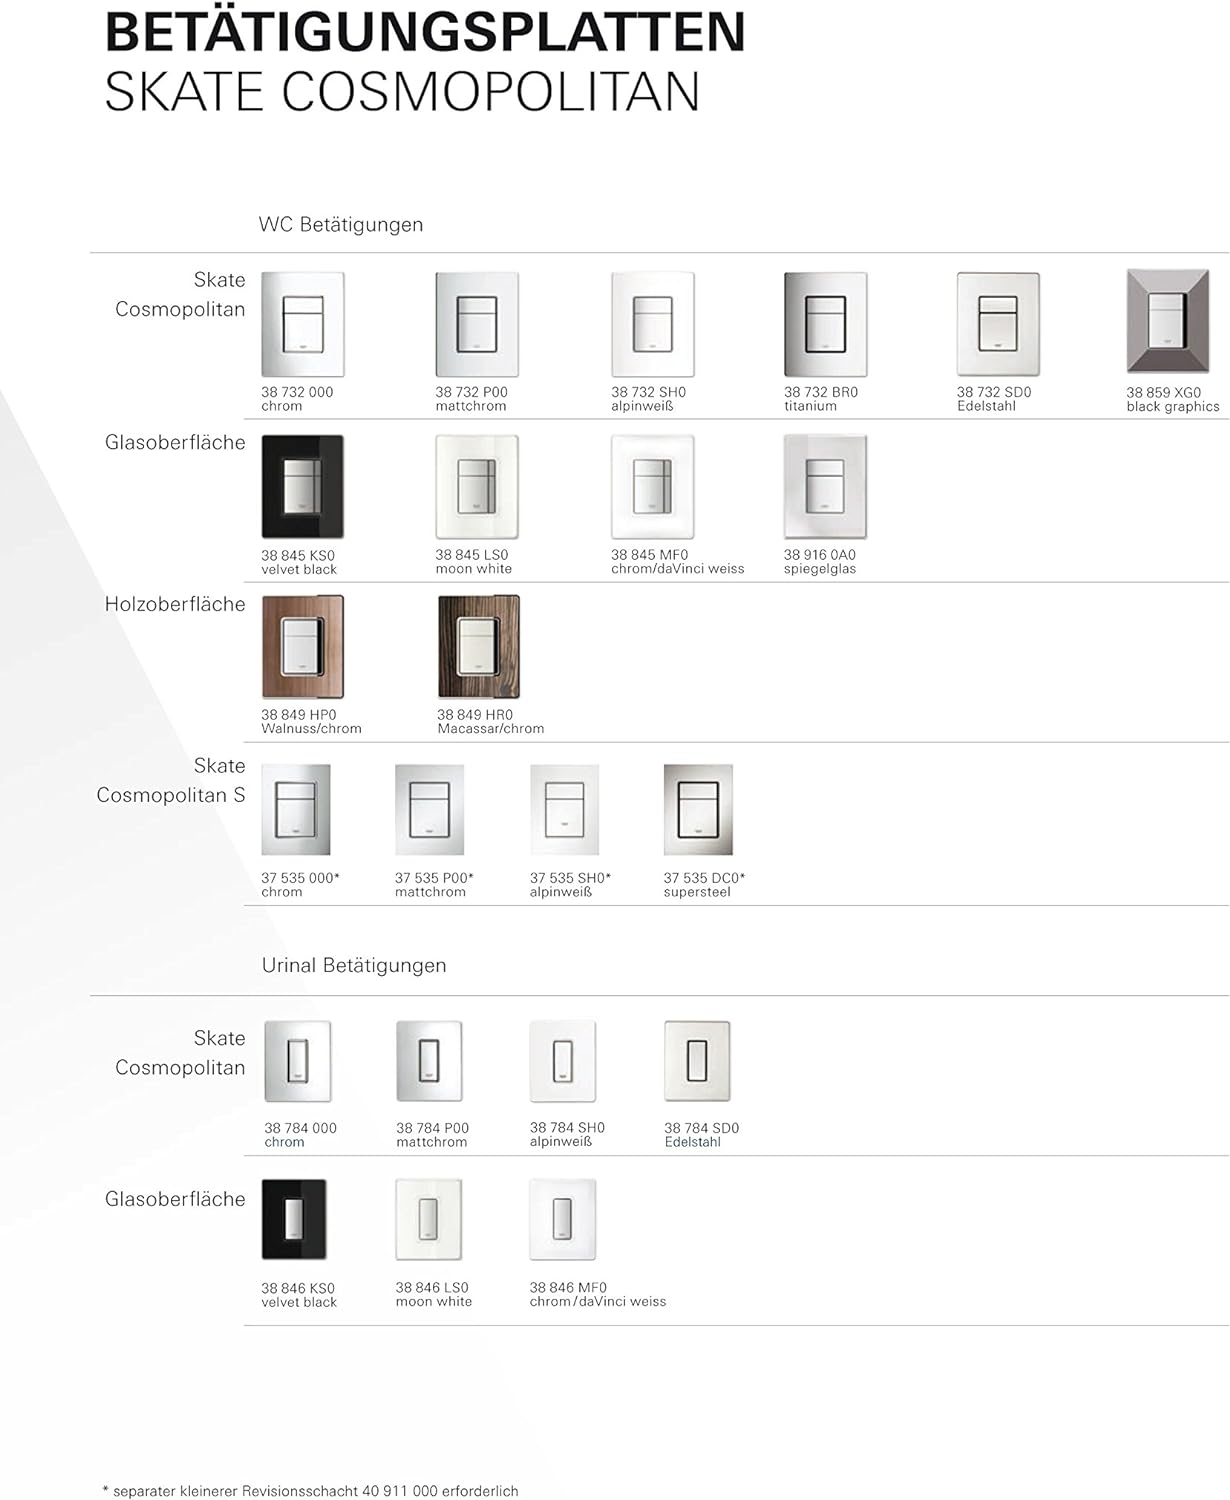Select the 38 732 P00 mattchrom plate image

pyautogui.click(x=477, y=324)
